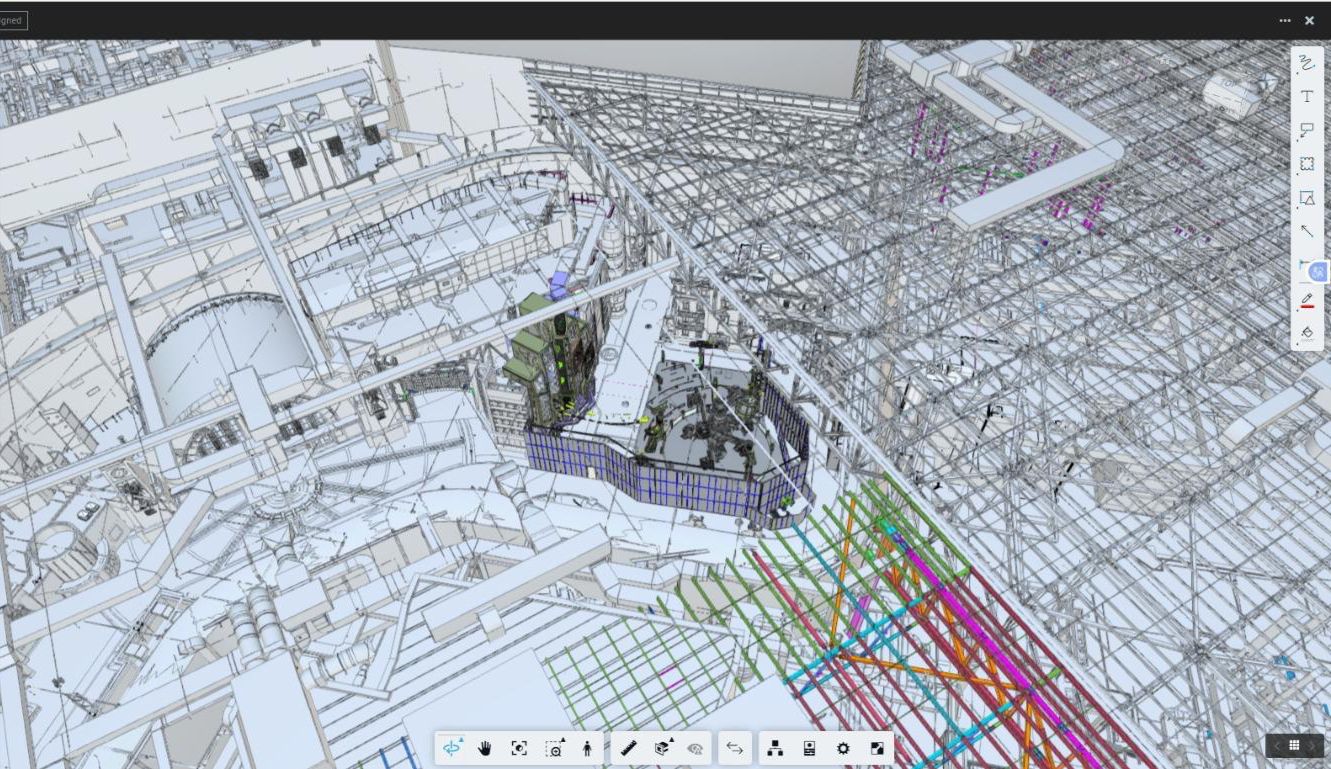Select the Orbit tool in bottom toolbar

(x=452, y=748)
